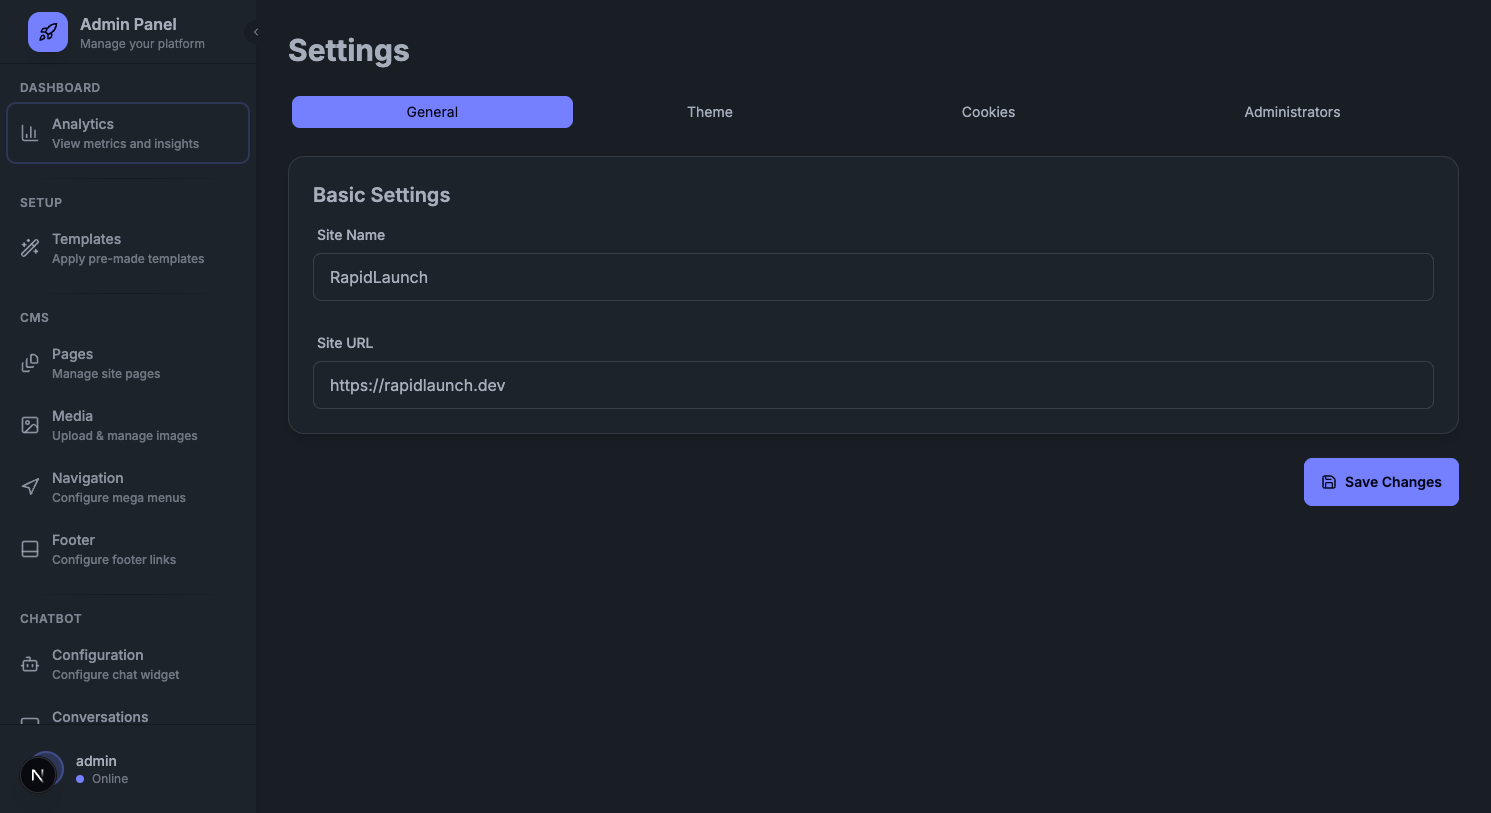Image resolution: width=1491 pixels, height=813 pixels.
Task: Click the CMS section label
Action: pyautogui.click(x=34, y=318)
